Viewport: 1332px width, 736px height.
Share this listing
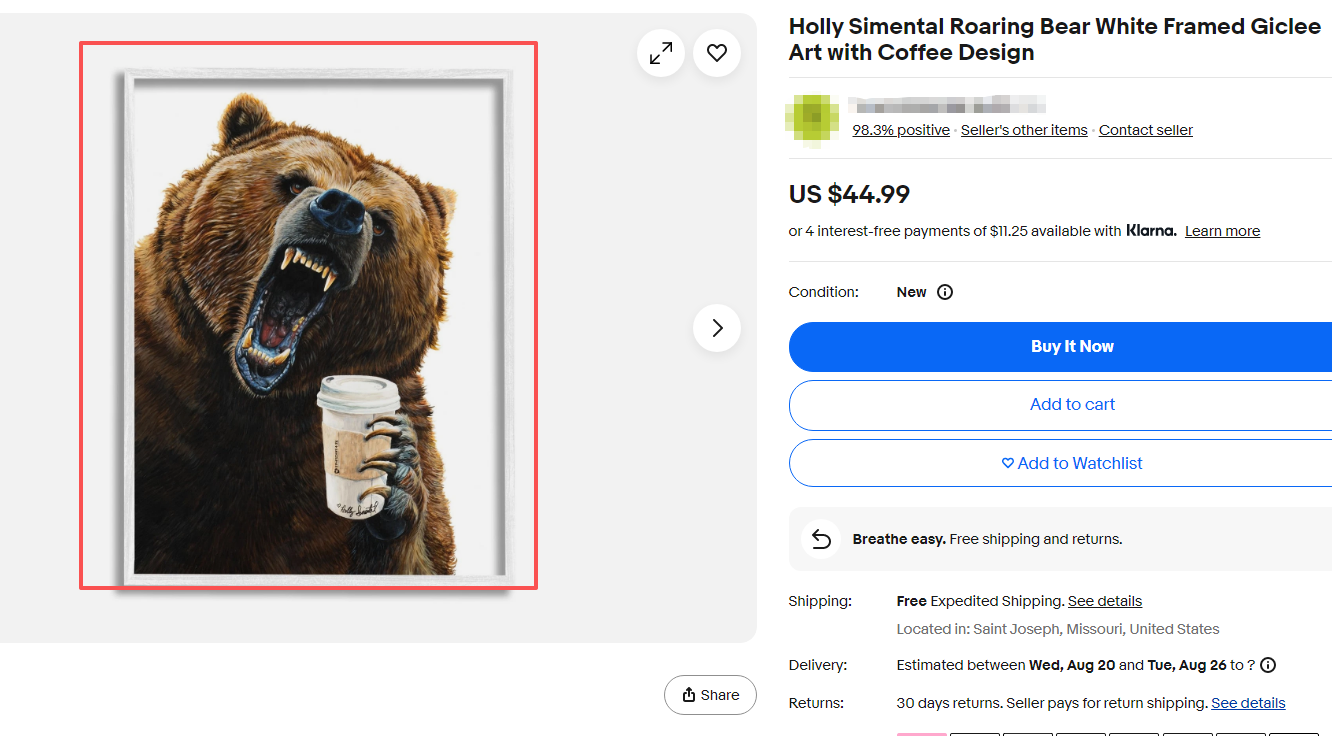(710, 695)
